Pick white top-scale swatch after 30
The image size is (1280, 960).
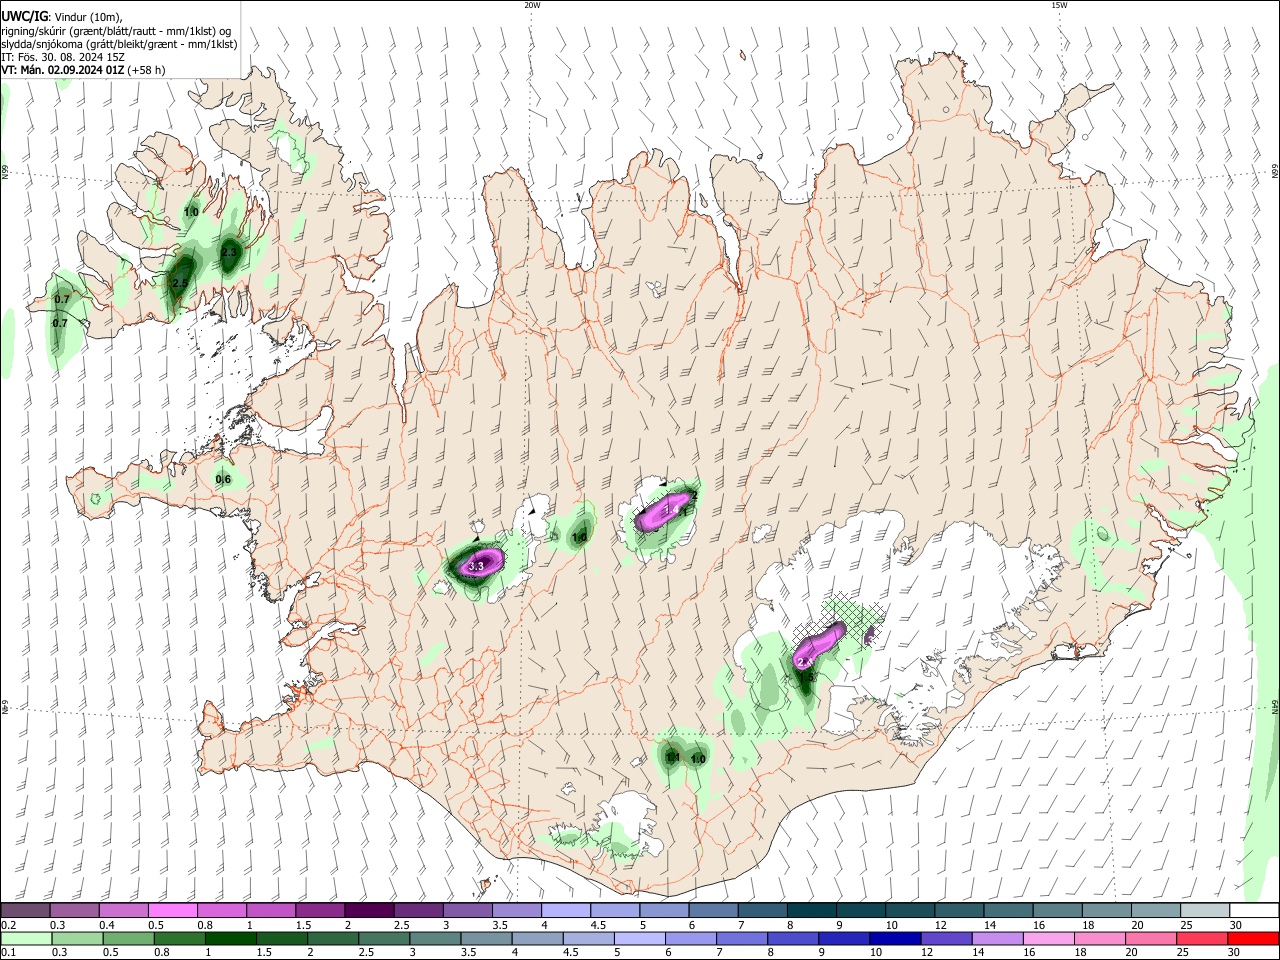pos(1254,911)
